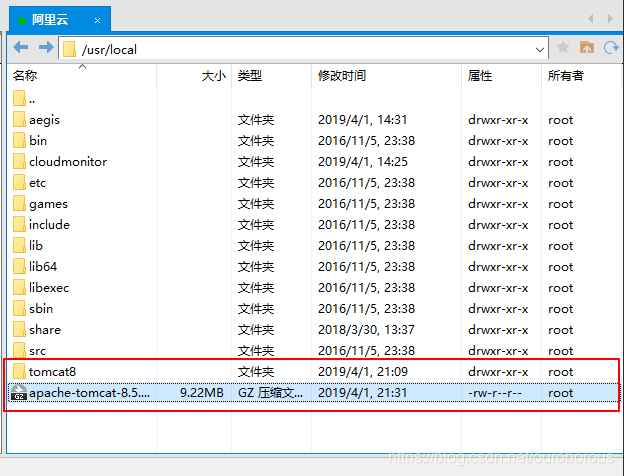Click the cloudmonitor folder name
624x476 pixels.
(68, 162)
